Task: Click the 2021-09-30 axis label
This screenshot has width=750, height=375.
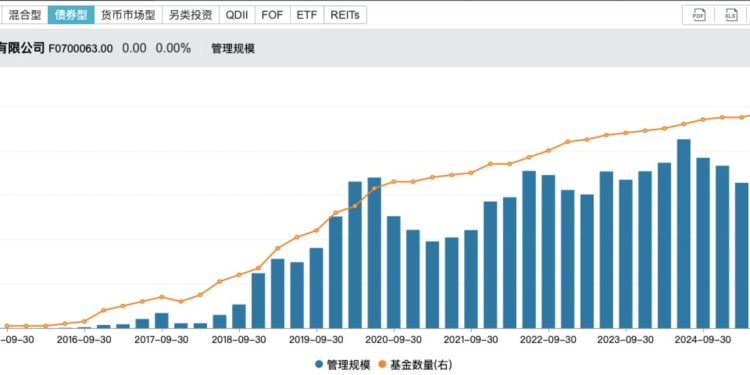Action: click(472, 340)
